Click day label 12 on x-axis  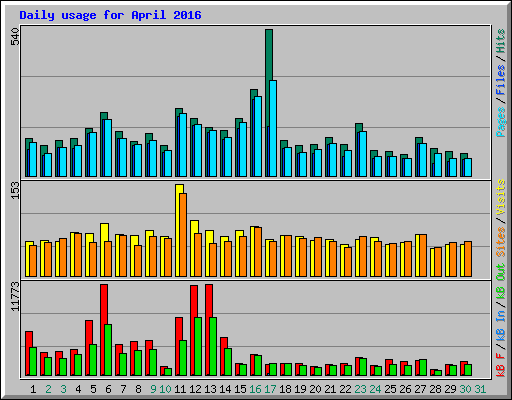coord(195,389)
